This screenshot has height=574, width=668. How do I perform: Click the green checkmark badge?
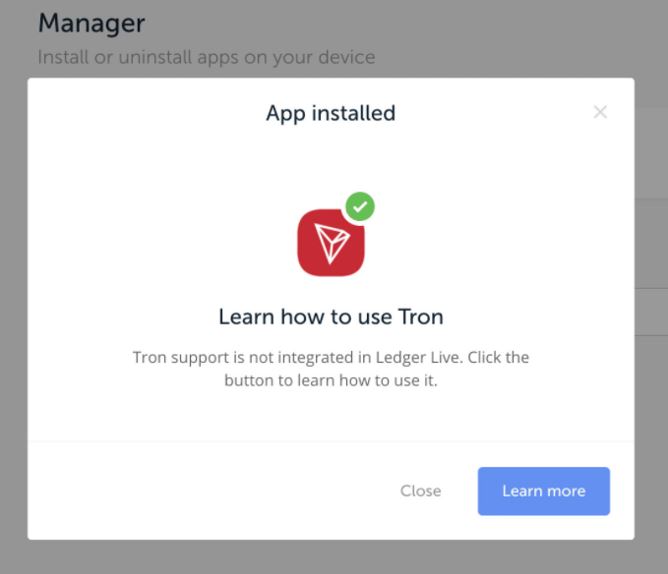click(360, 207)
